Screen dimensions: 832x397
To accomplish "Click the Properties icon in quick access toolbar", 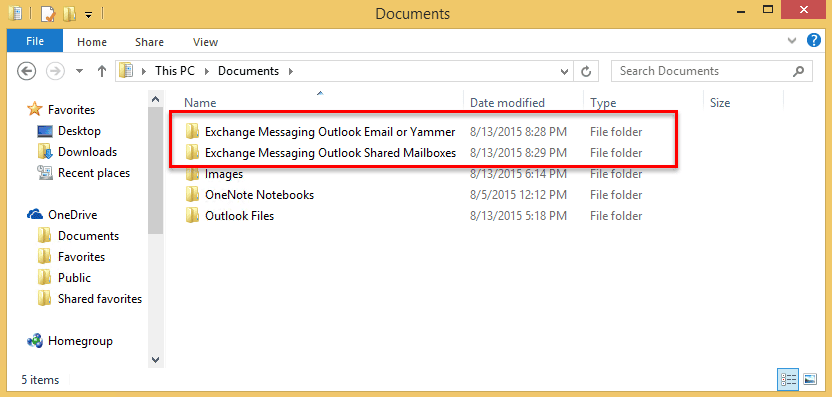I will click(x=48, y=13).
